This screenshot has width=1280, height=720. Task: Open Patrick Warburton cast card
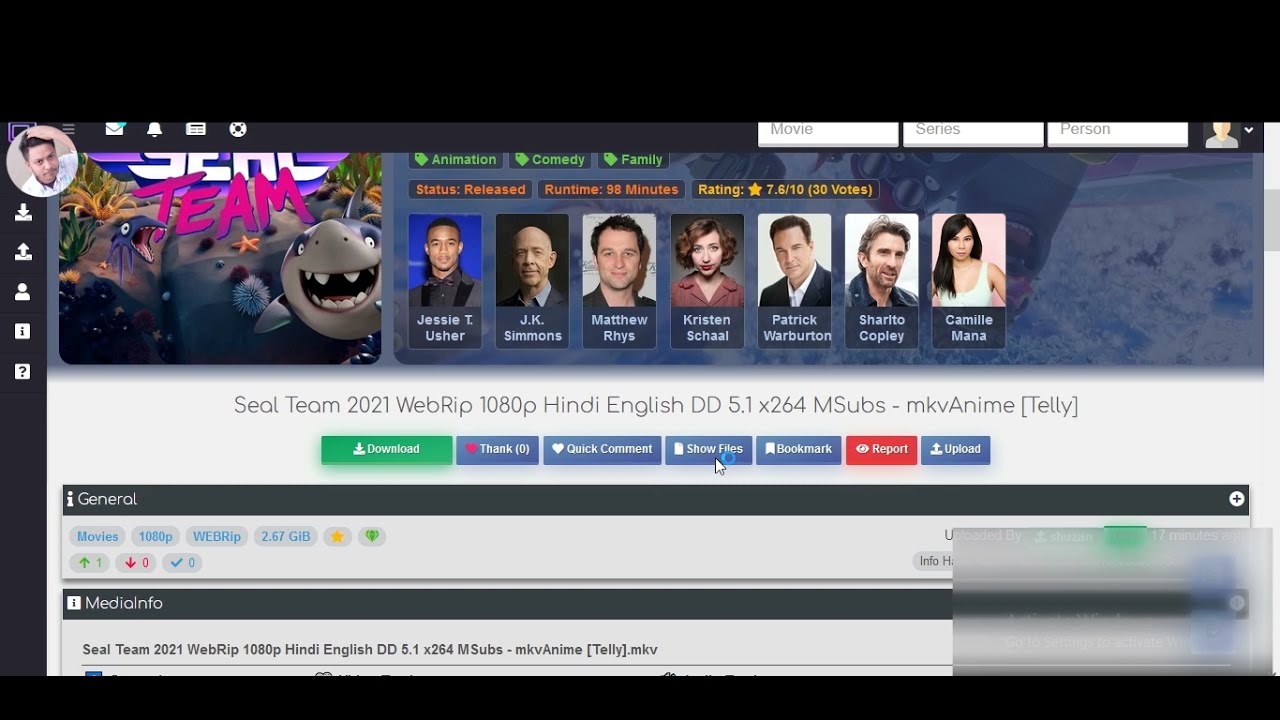(x=795, y=281)
